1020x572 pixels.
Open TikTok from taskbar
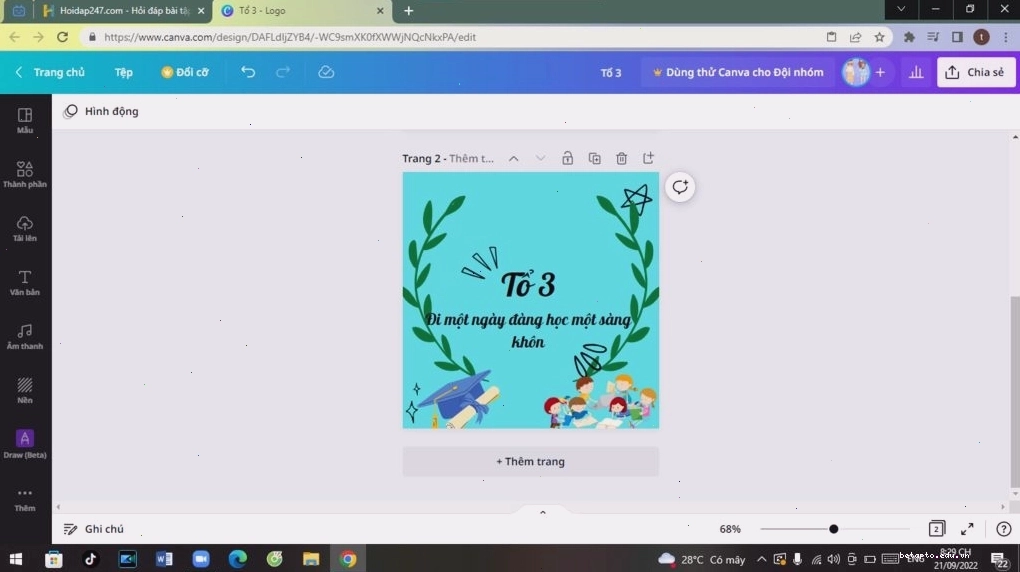tap(90, 559)
